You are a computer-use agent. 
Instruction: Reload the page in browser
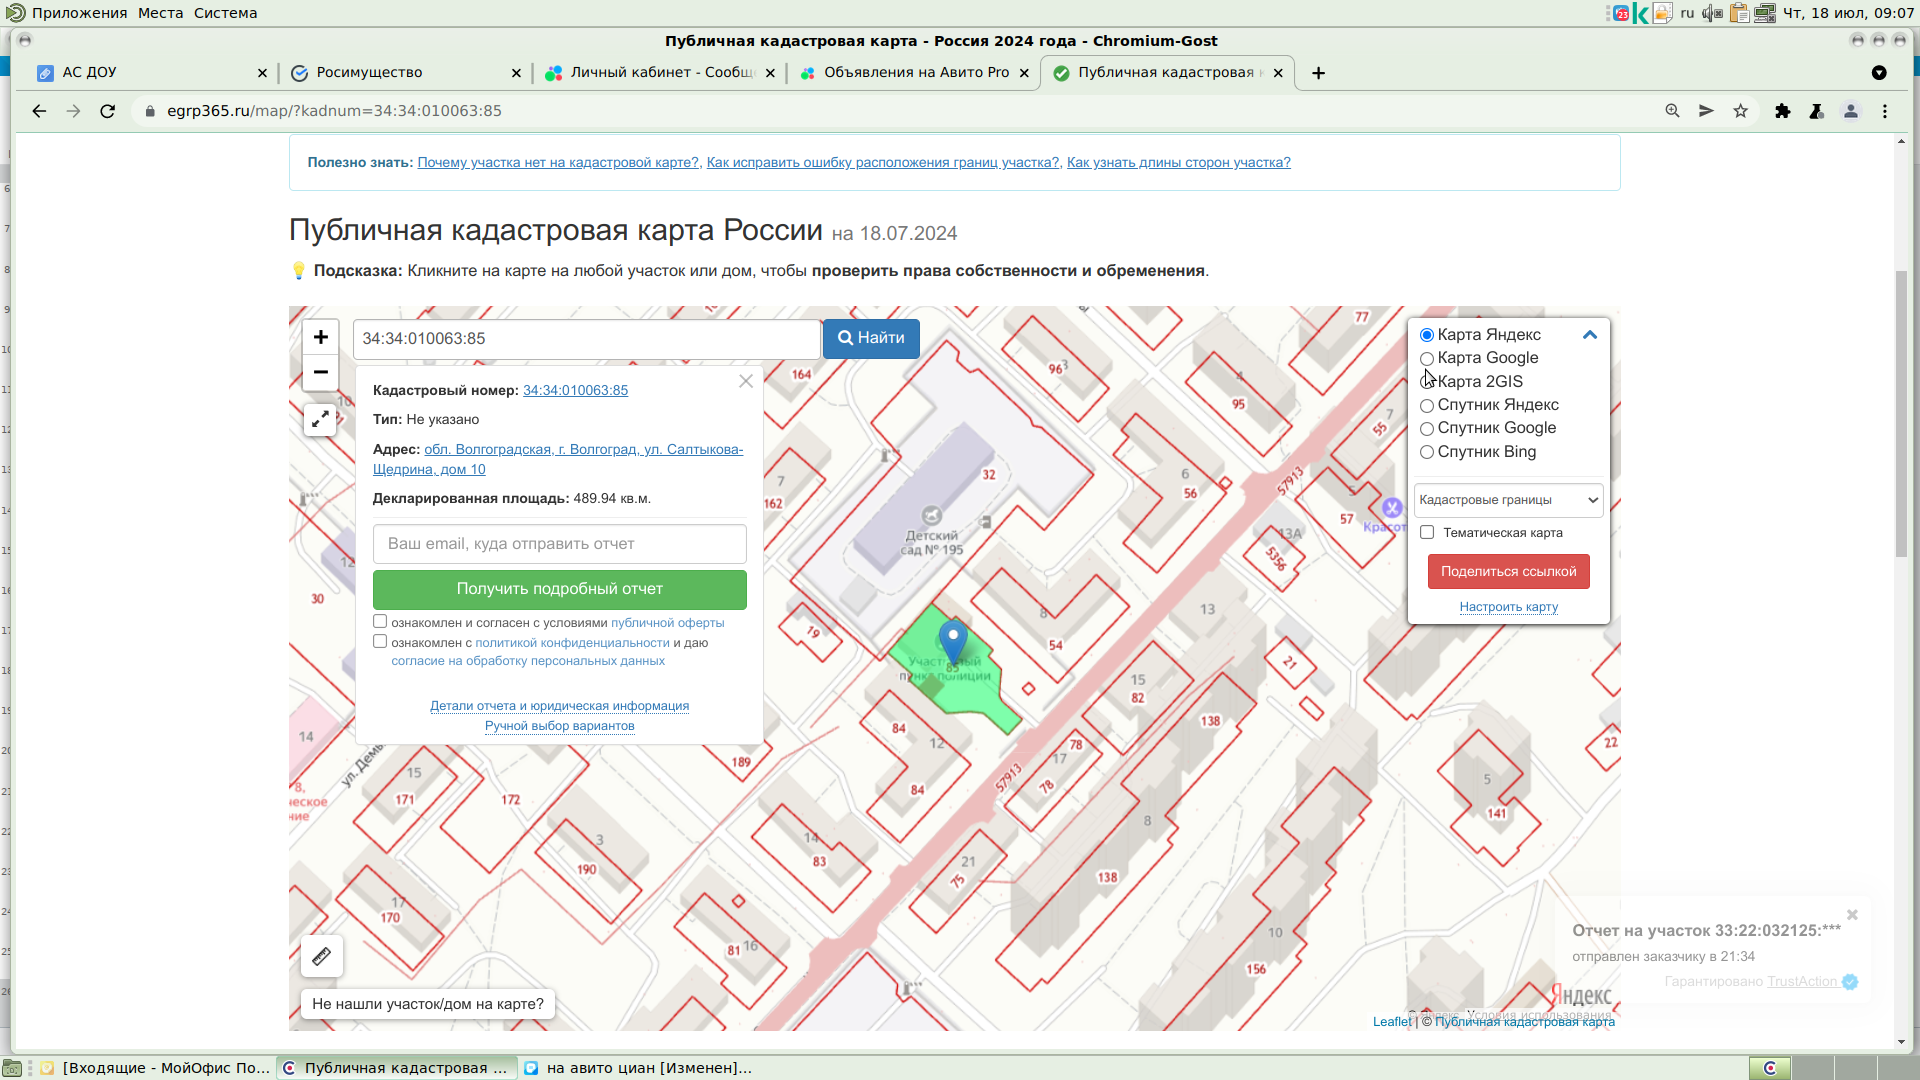[108, 111]
